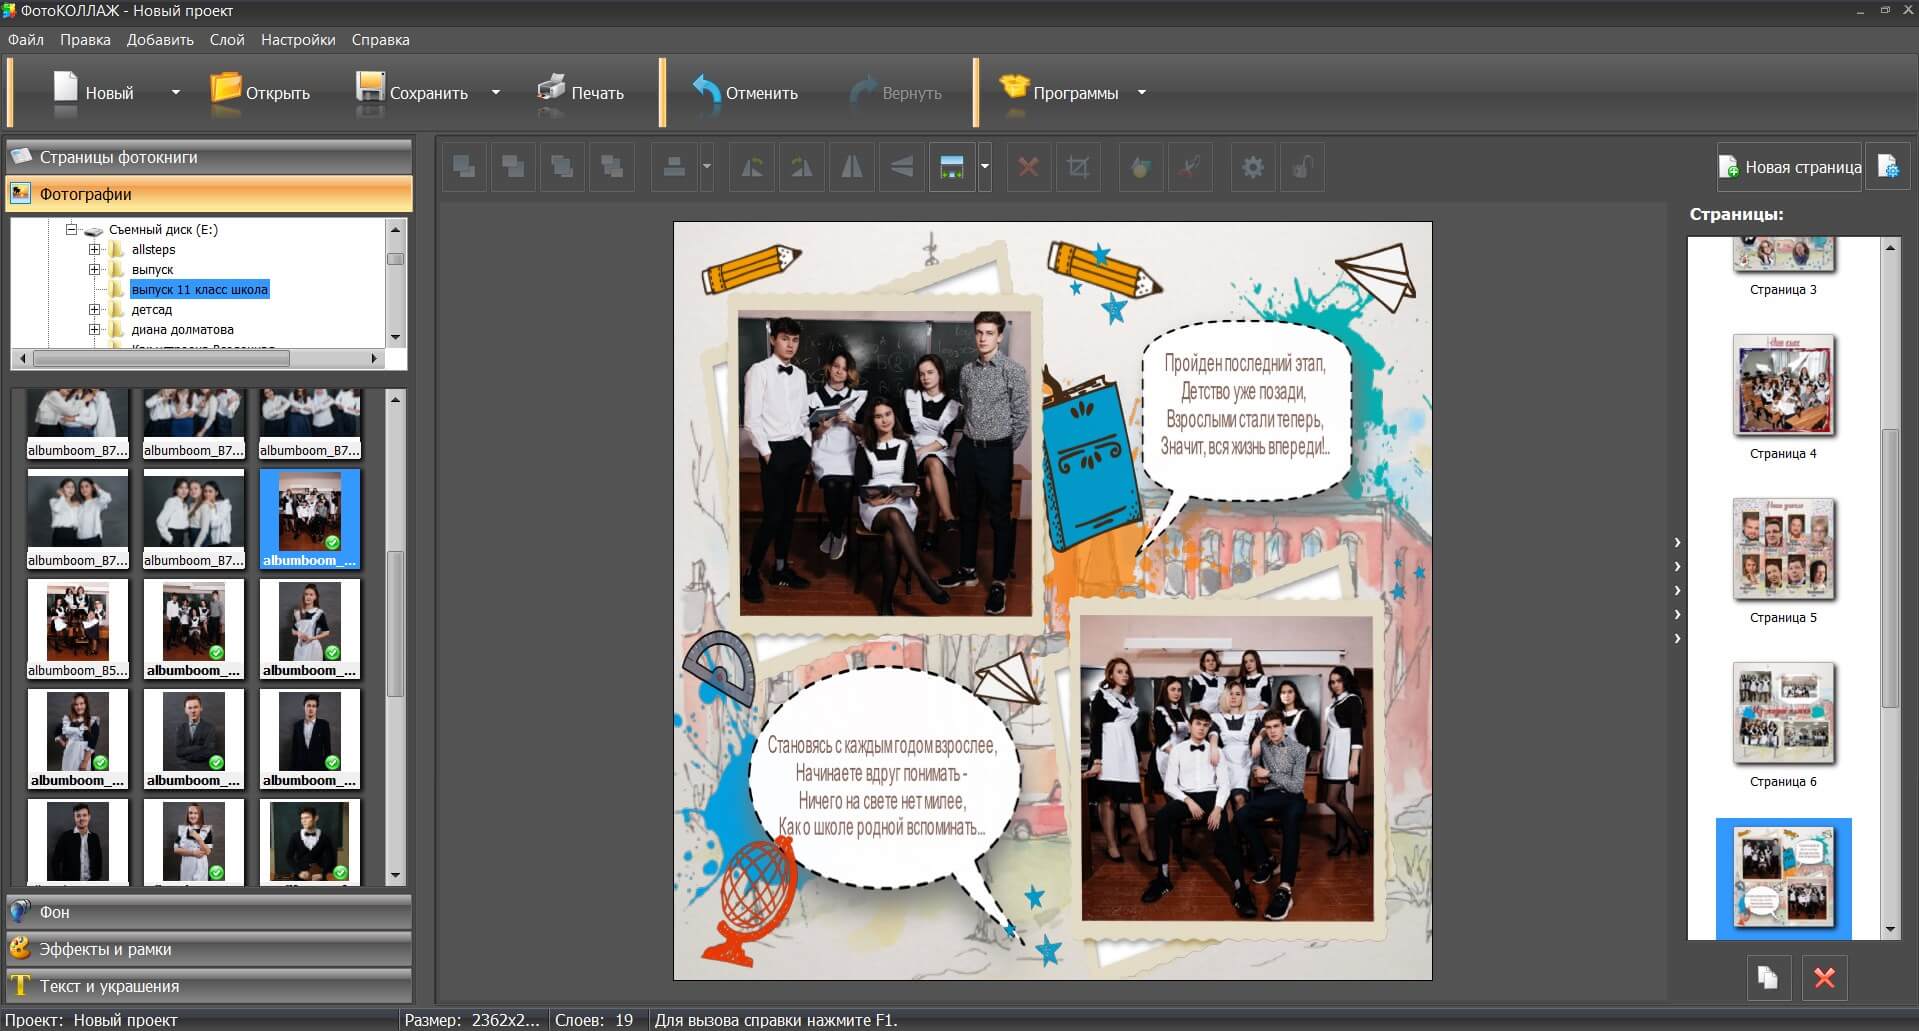The width and height of the screenshot is (1919, 1031).
Task: Select folder выпуск 11 класс школа
Action: pos(200,289)
